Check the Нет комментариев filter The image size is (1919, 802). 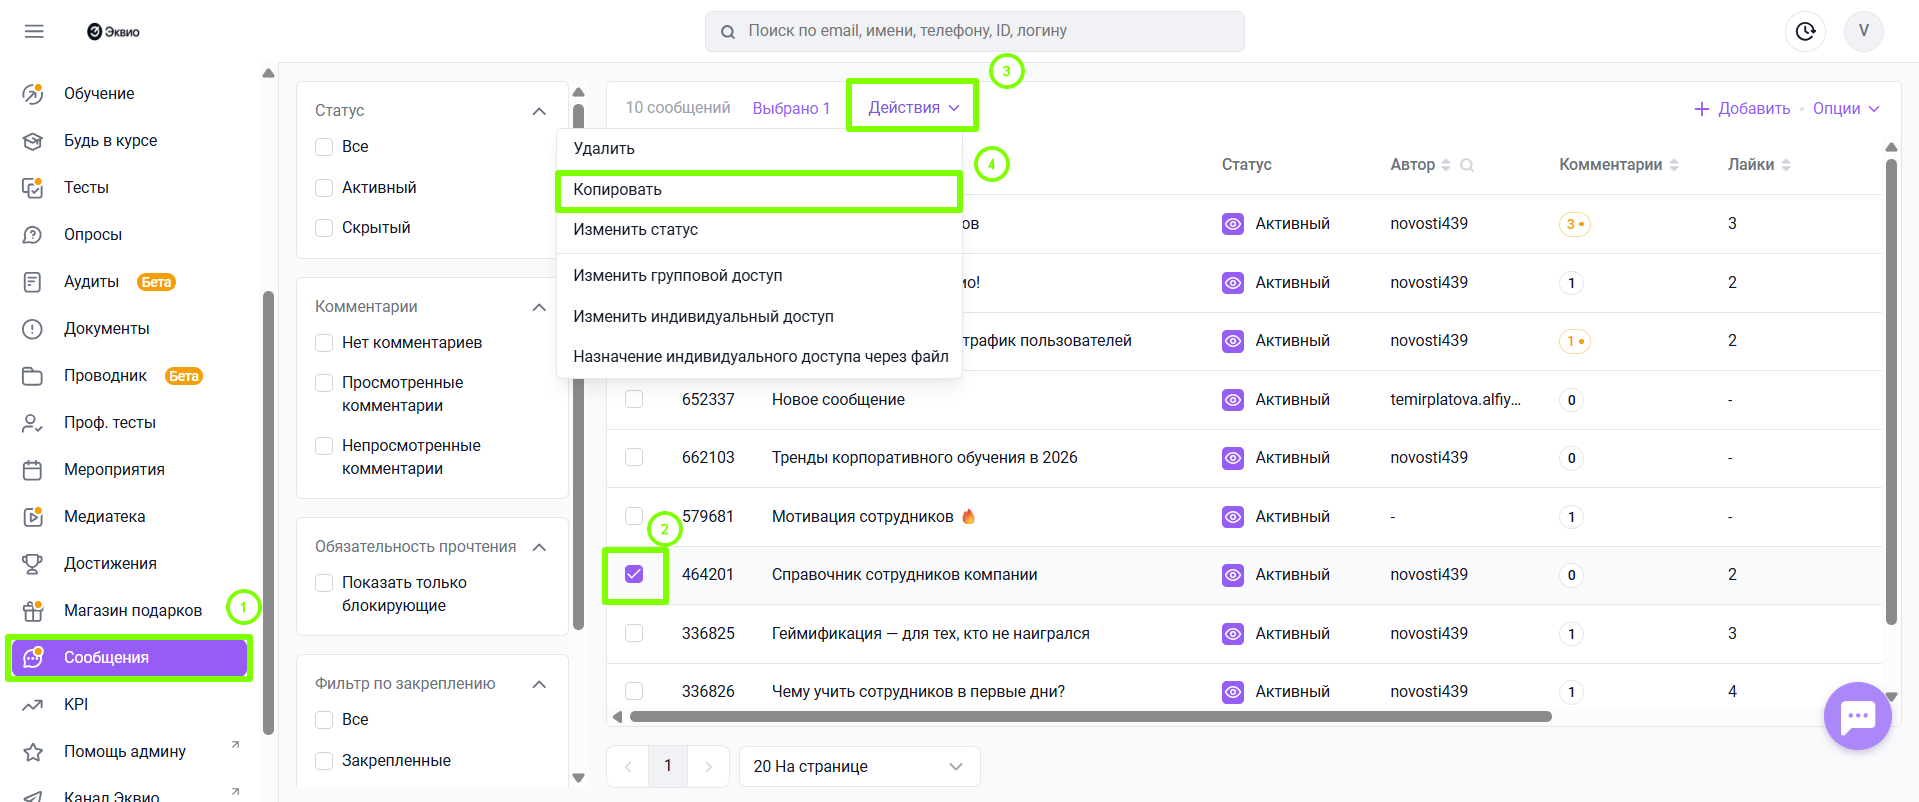point(324,343)
